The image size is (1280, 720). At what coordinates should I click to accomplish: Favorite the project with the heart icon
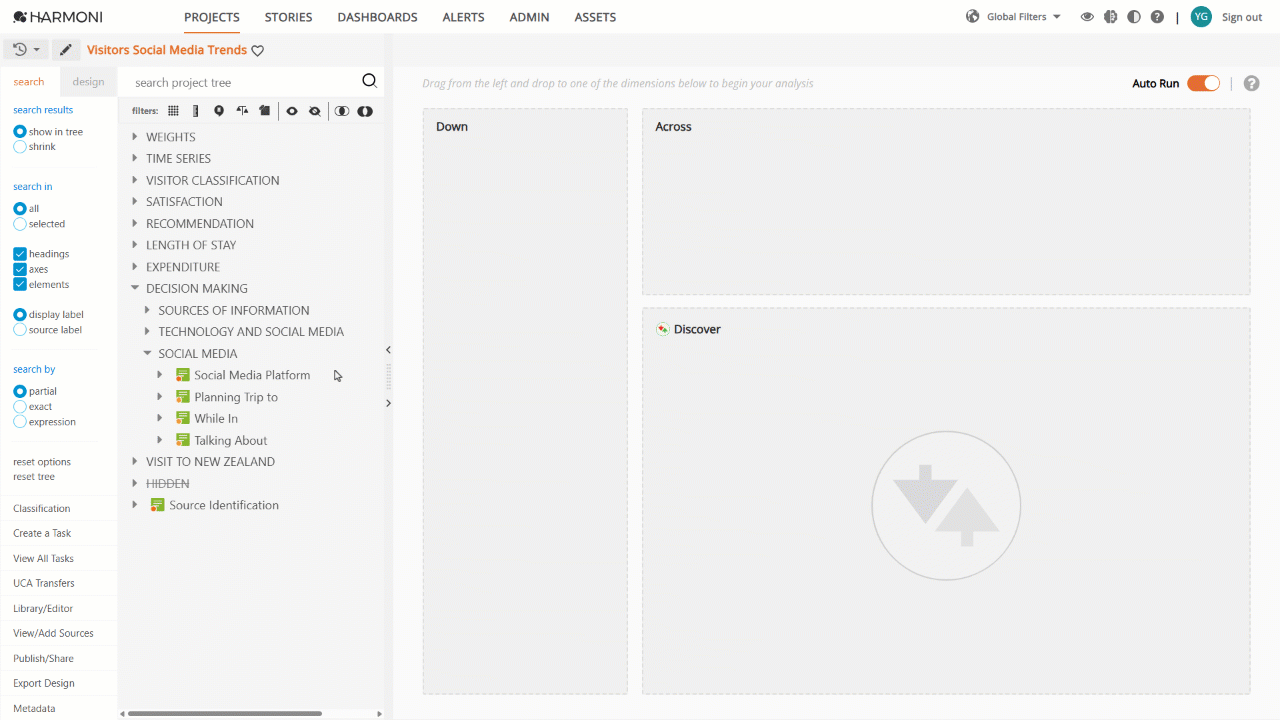pyautogui.click(x=257, y=51)
